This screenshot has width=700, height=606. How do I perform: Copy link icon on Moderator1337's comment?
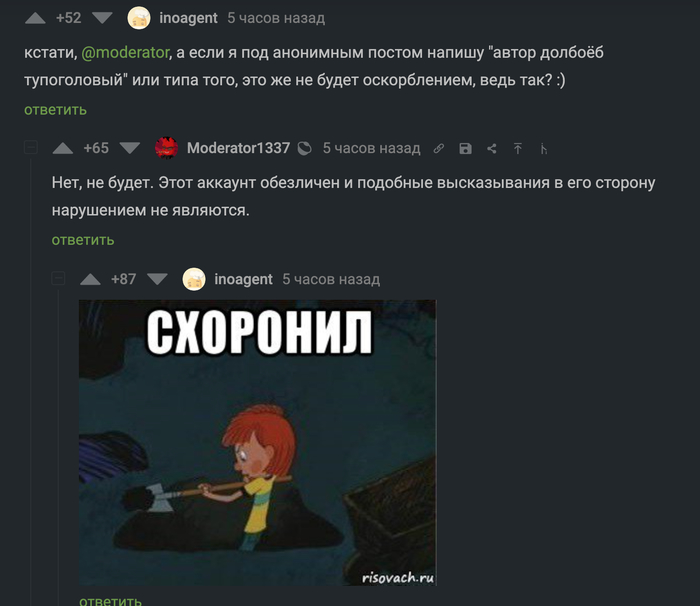pyautogui.click(x=439, y=148)
